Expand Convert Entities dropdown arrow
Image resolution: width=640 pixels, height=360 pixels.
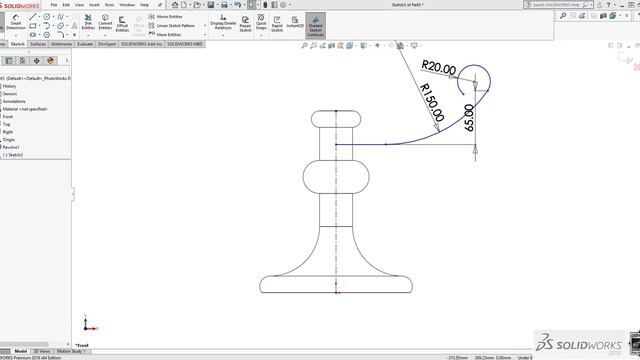[105, 35]
